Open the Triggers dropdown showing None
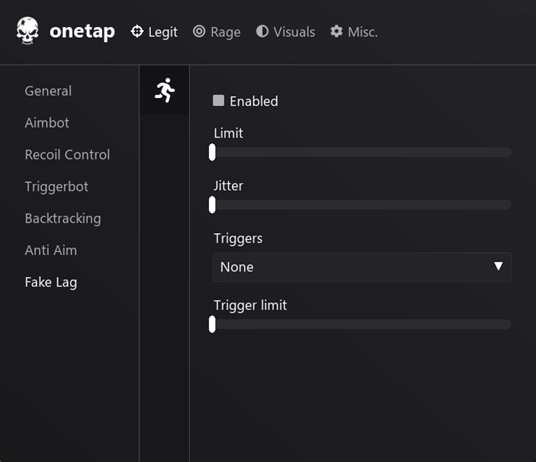This screenshot has width=536, height=462. point(362,267)
